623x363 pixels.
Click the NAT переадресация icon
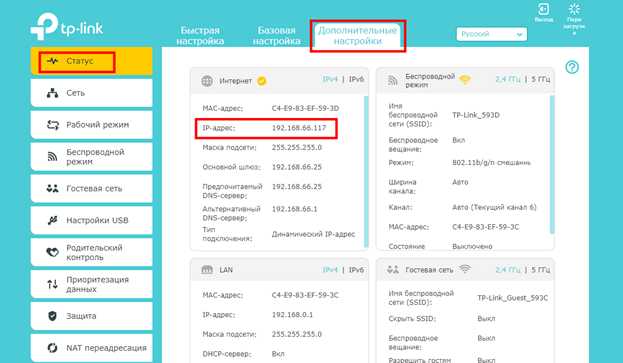click(x=52, y=348)
